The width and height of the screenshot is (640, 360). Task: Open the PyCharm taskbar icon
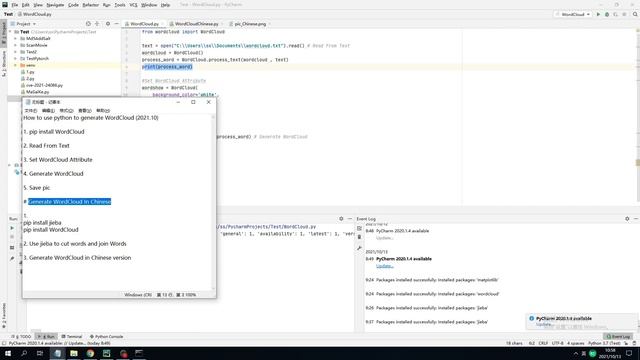coord(107,353)
